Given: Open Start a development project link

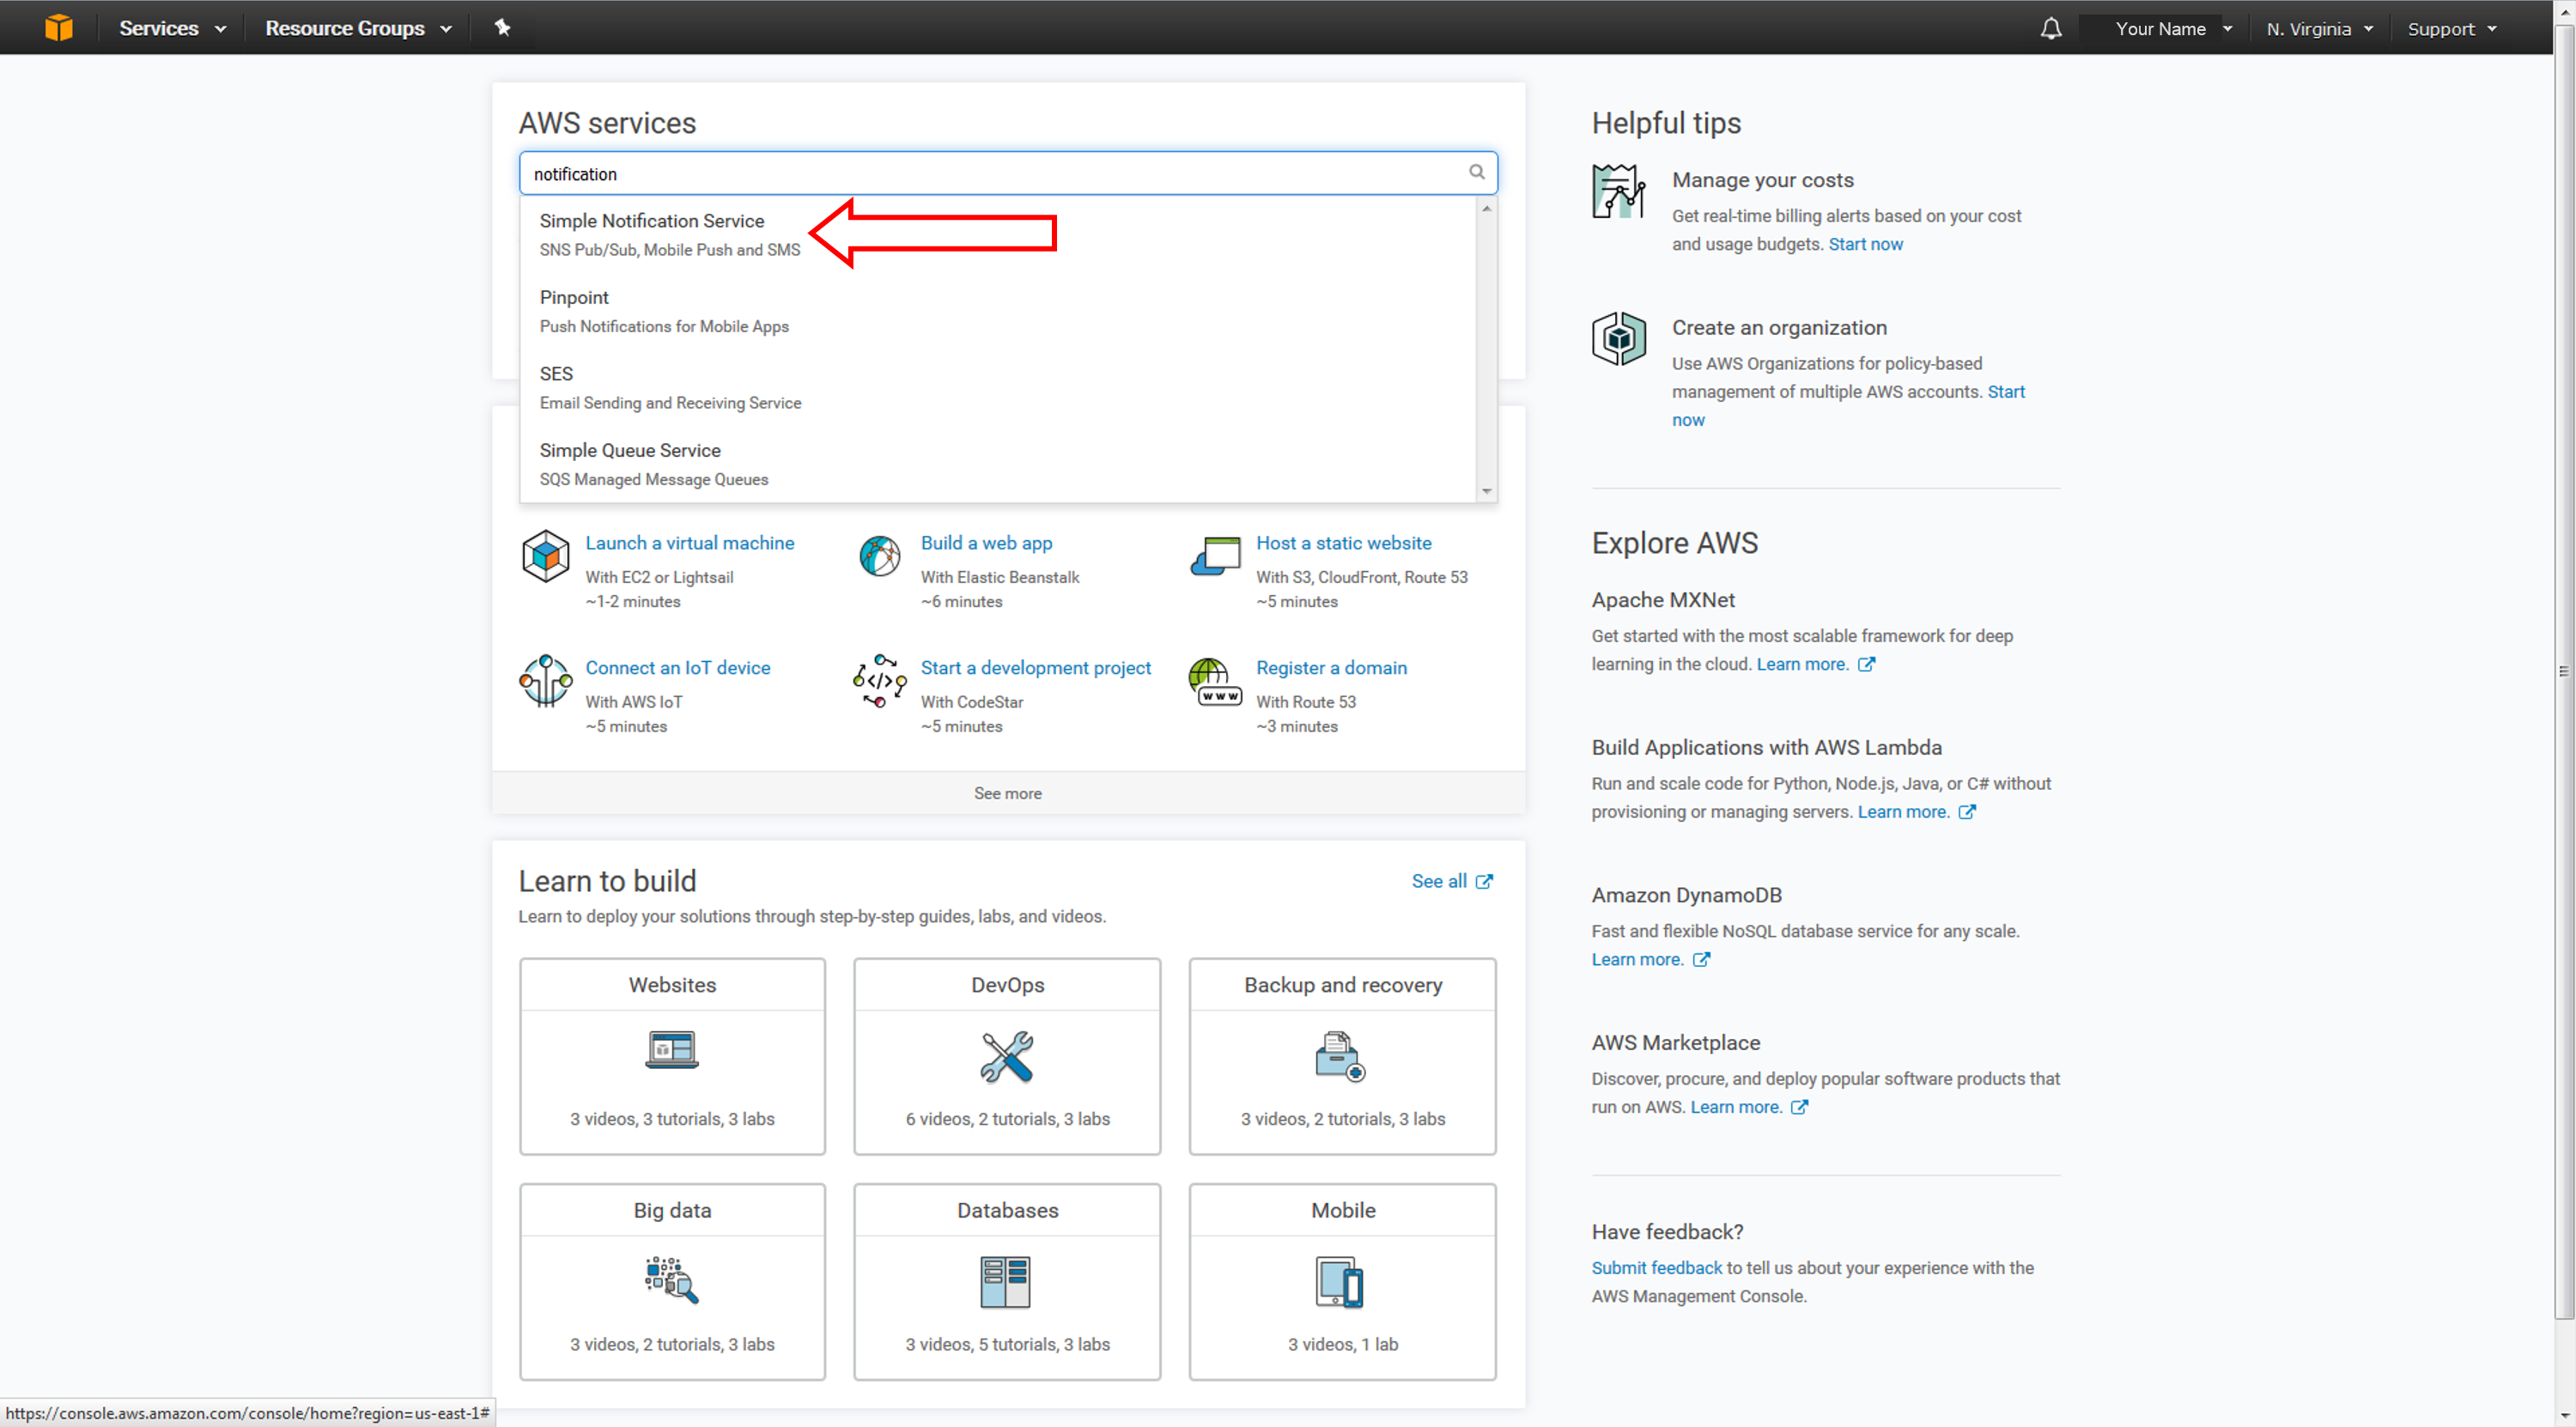Looking at the screenshot, I should [1035, 668].
